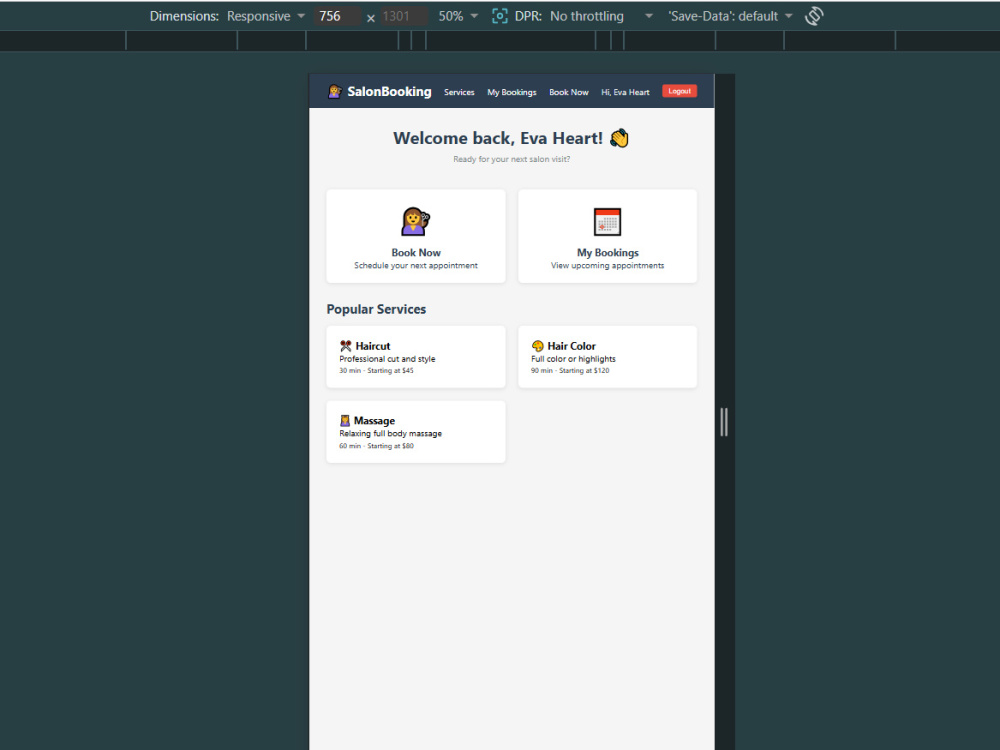This screenshot has width=1000, height=750.
Task: Click the calendar emoji in My Bookings card
Action: coord(607,221)
